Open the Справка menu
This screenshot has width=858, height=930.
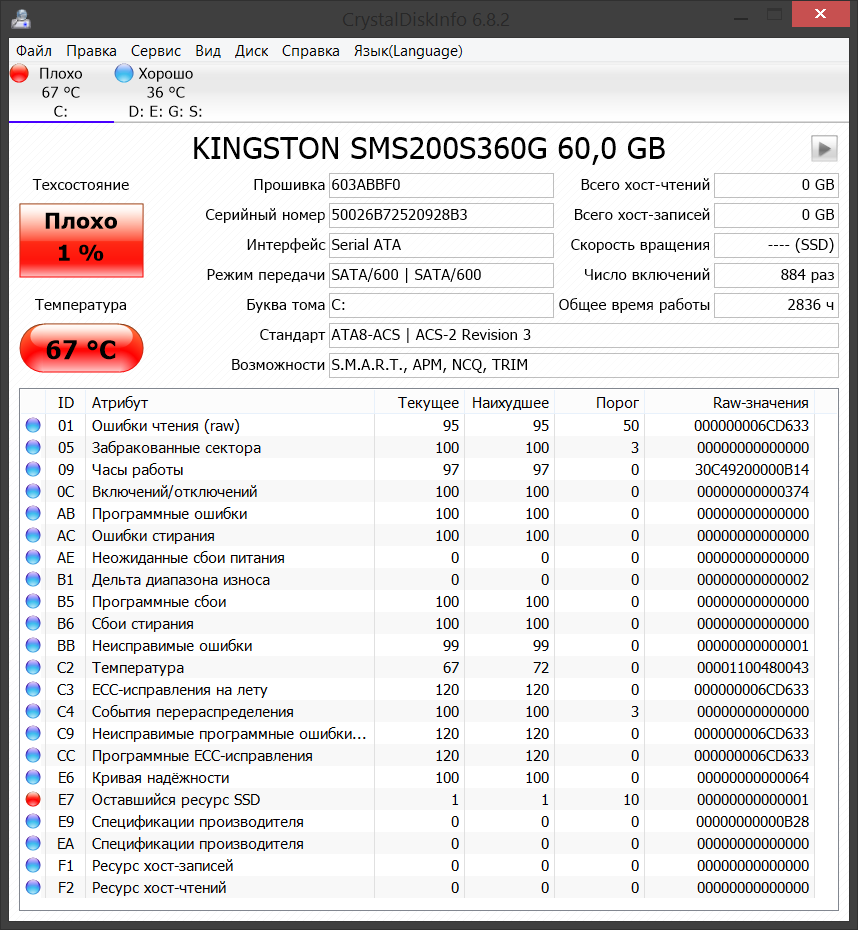311,51
